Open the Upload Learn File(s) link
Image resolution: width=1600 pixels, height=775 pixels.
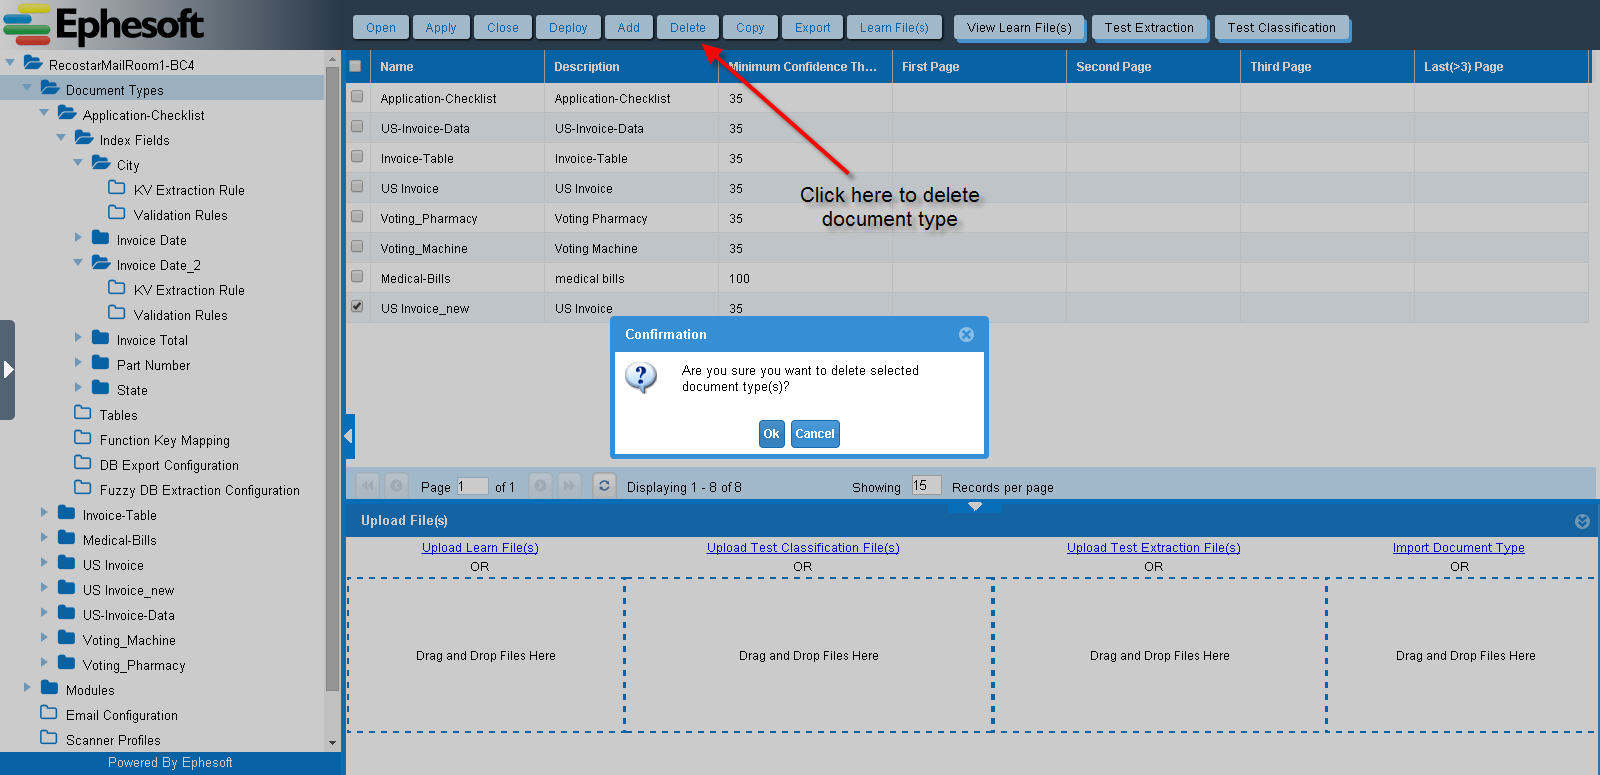tap(480, 548)
